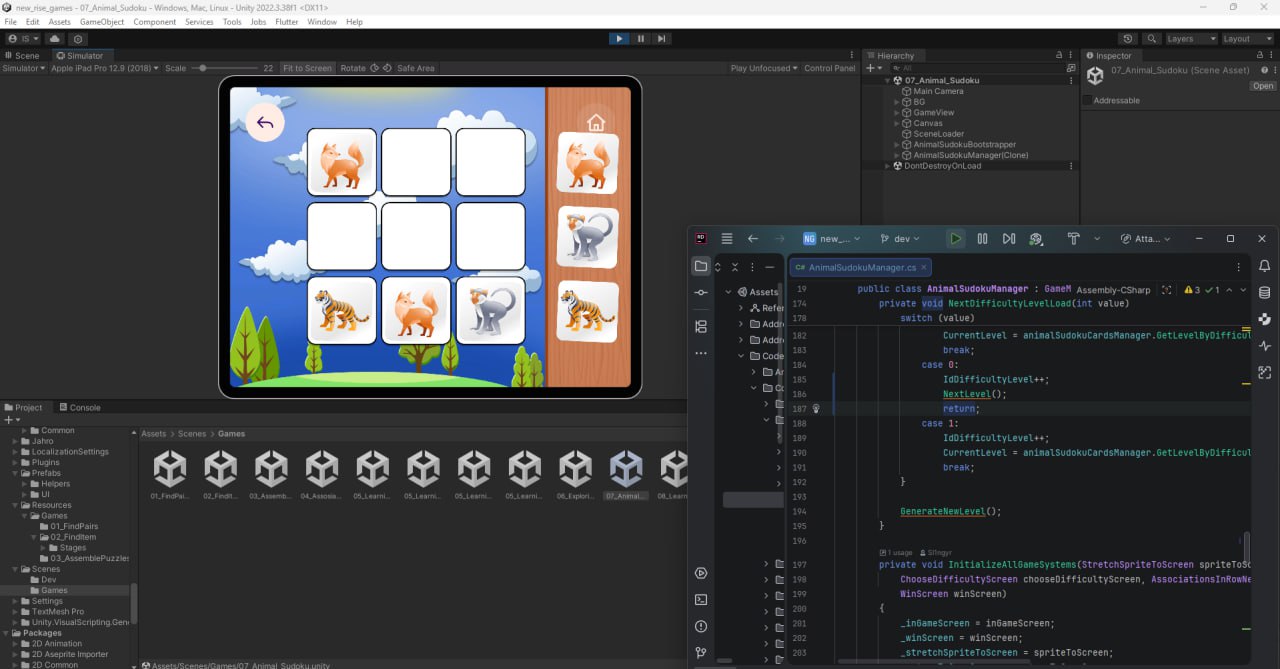Click the Unity Step frame button
Viewport: 1280px width, 669px height.
coord(662,39)
